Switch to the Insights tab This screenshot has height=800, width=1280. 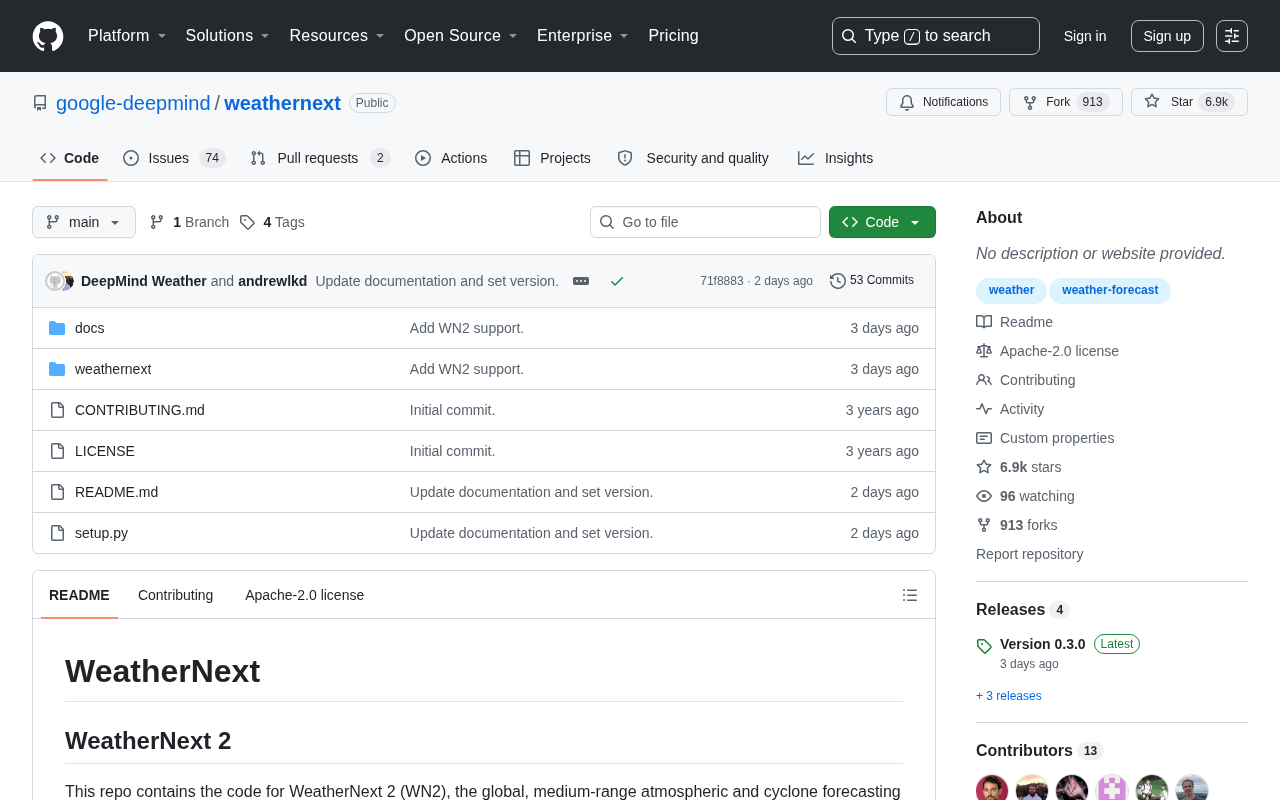click(x=835, y=158)
